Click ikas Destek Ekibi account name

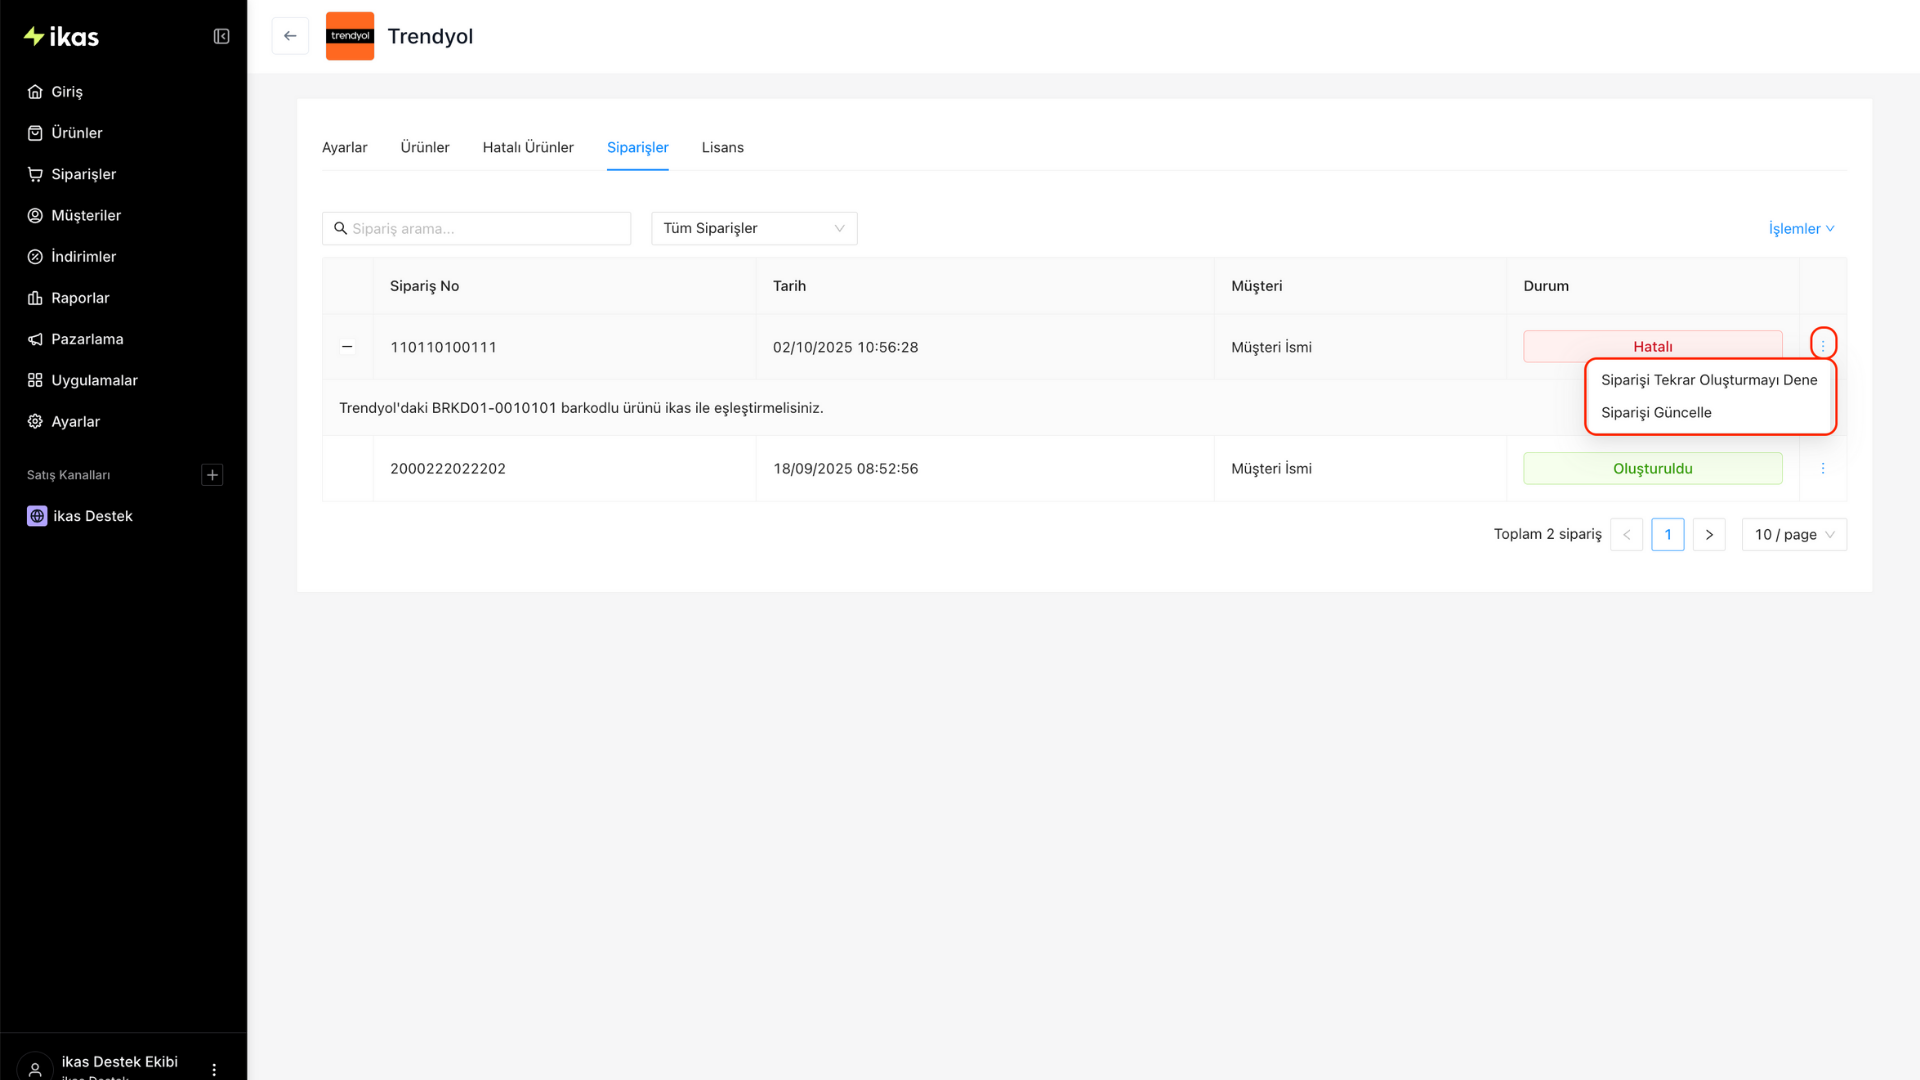point(119,1062)
